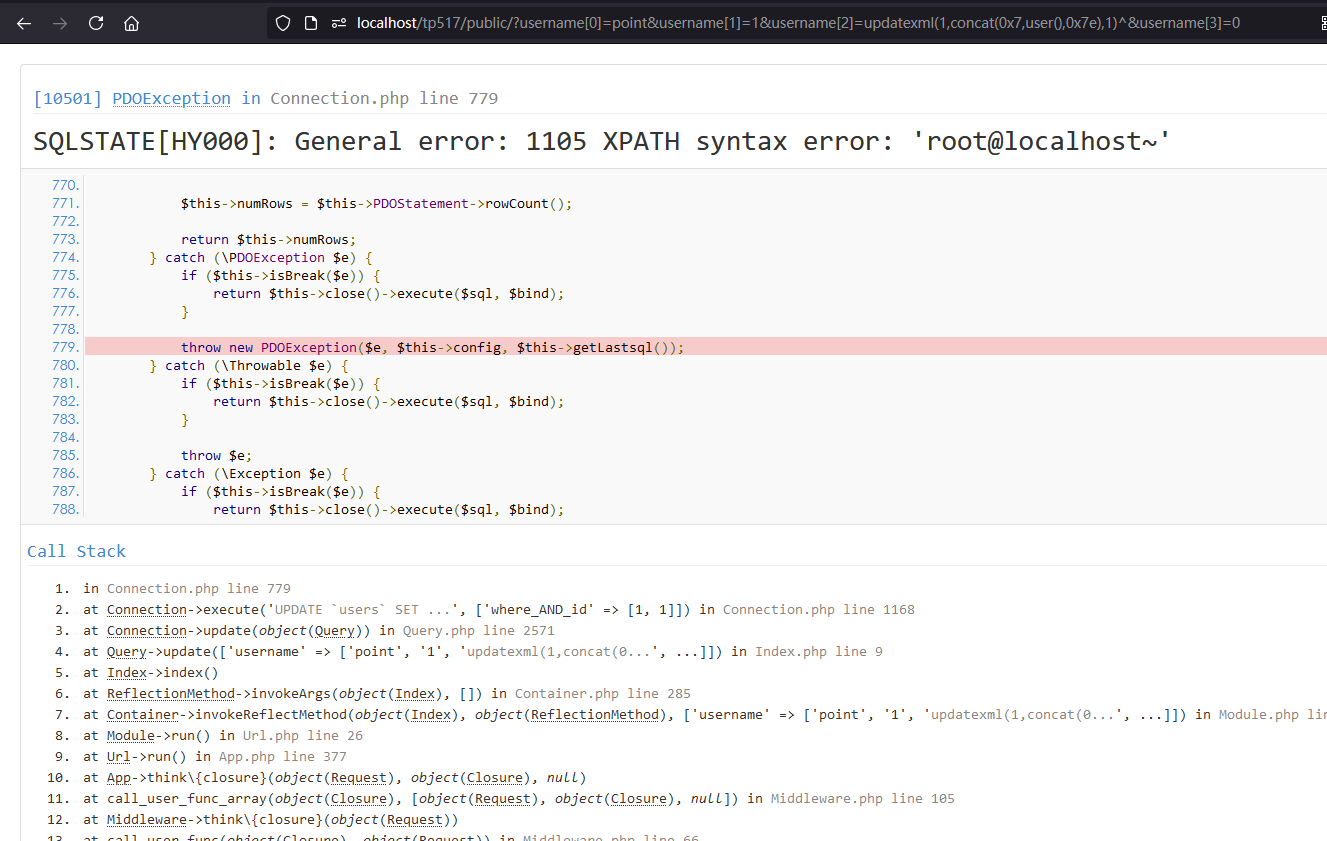The width and height of the screenshot is (1327, 841).
Task: Click source line 771 rowCount statement
Action: [377, 203]
